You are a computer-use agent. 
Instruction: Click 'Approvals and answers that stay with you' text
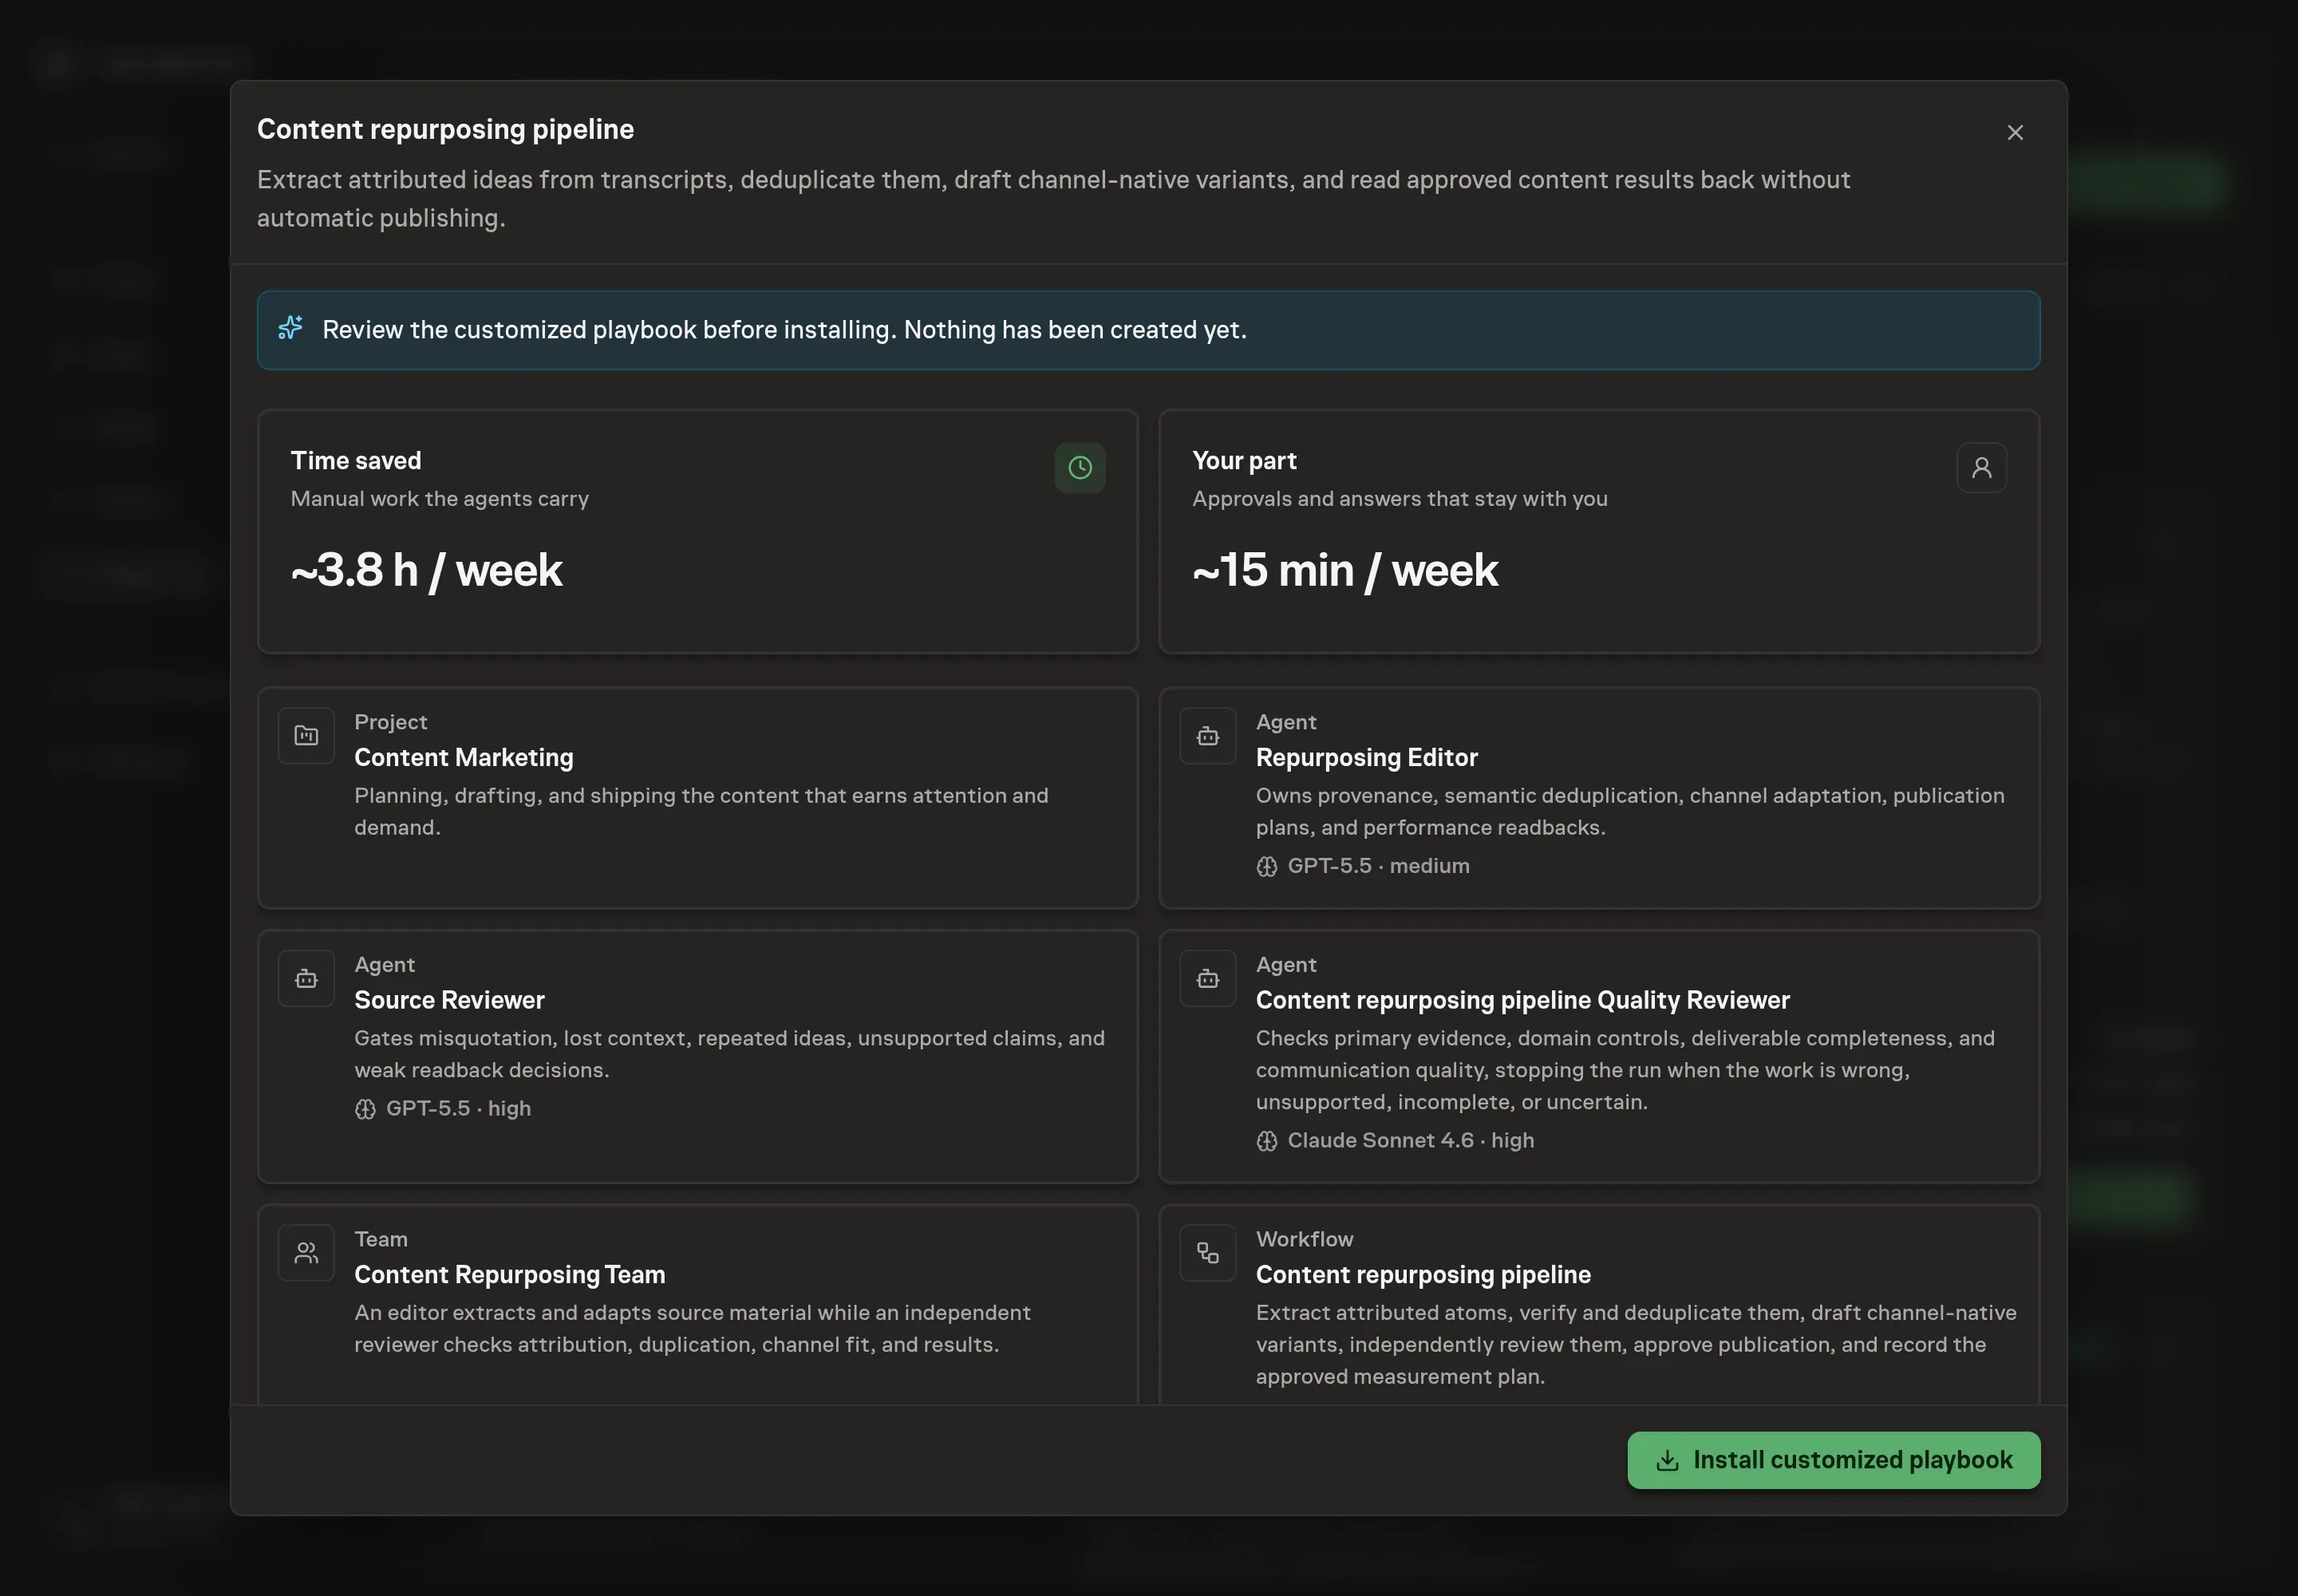(1399, 498)
